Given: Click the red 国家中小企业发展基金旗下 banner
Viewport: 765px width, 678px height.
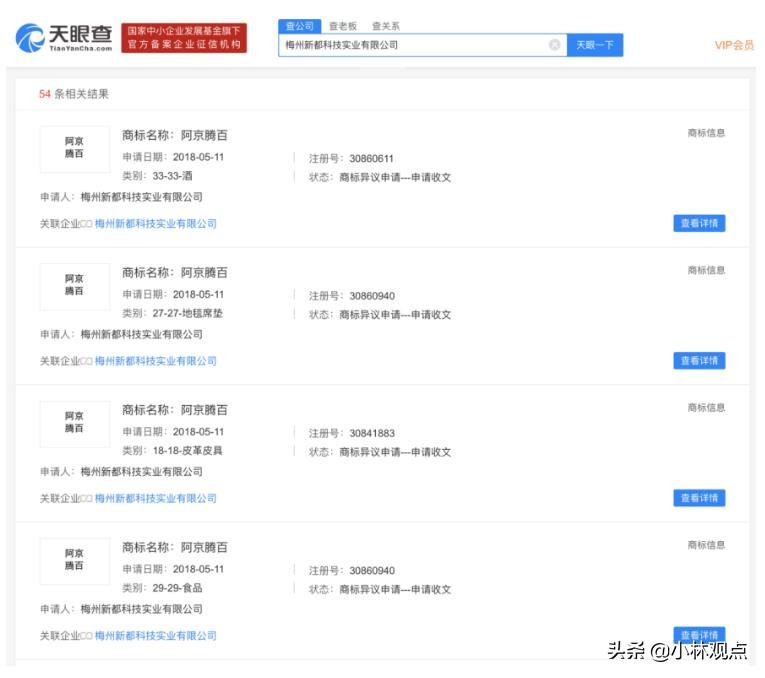Looking at the screenshot, I should point(184,38).
